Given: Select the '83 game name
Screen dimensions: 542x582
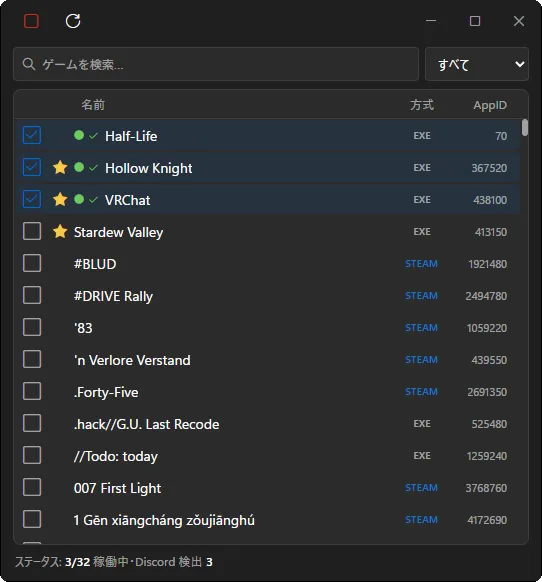Looking at the screenshot, I should (x=83, y=328).
